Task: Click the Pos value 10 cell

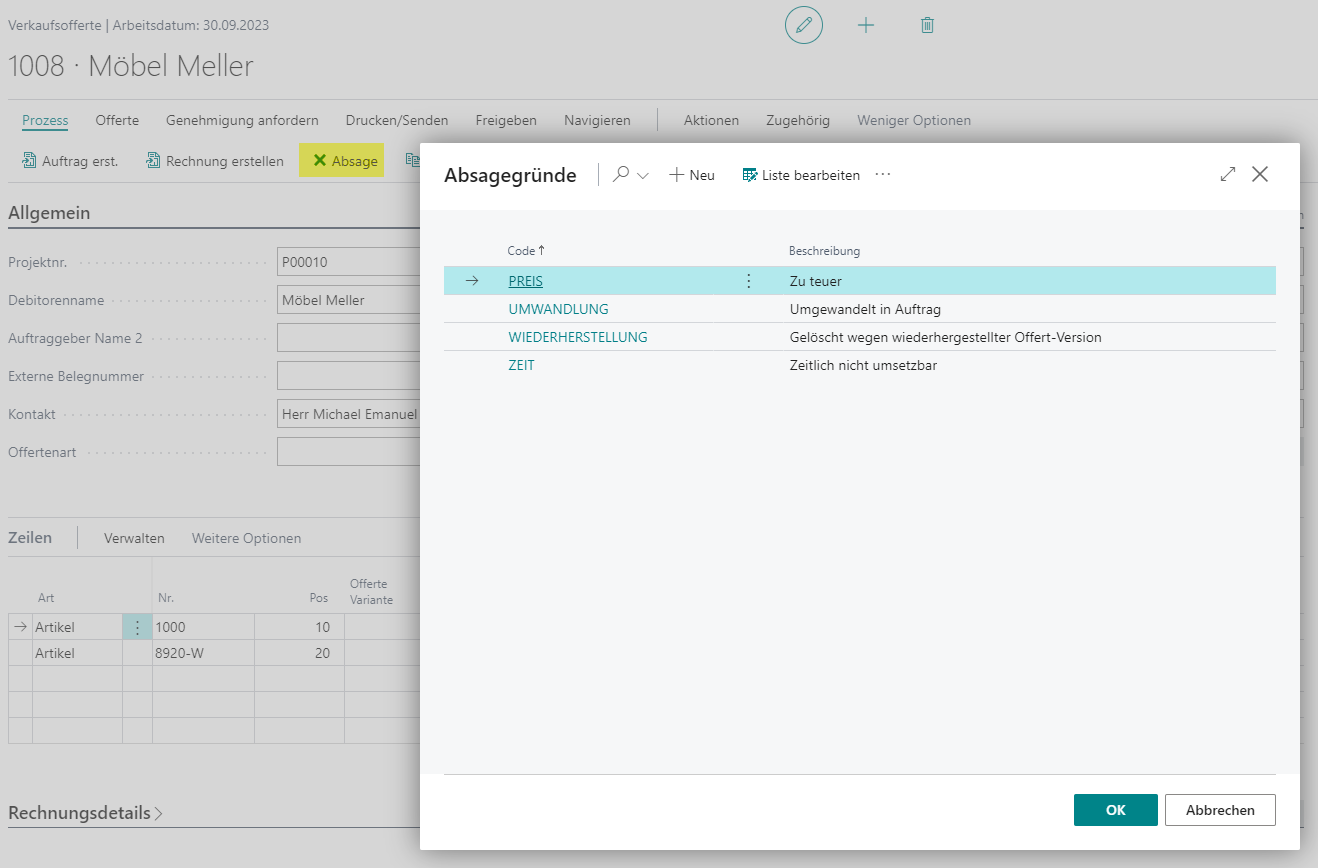Action: pyautogui.click(x=299, y=627)
